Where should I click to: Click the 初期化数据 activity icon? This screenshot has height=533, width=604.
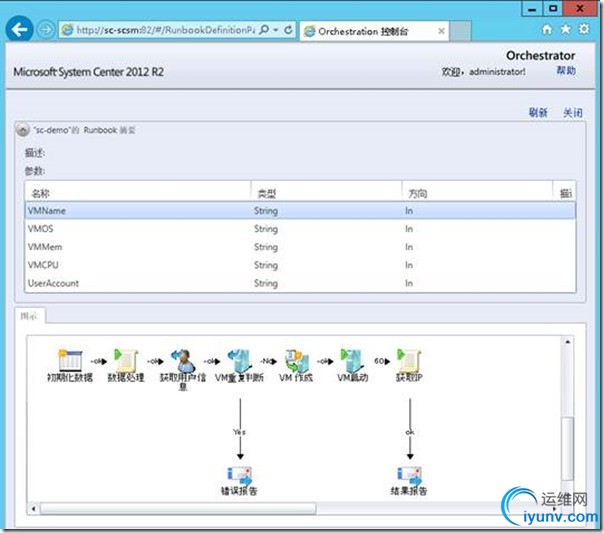pyautogui.click(x=70, y=360)
